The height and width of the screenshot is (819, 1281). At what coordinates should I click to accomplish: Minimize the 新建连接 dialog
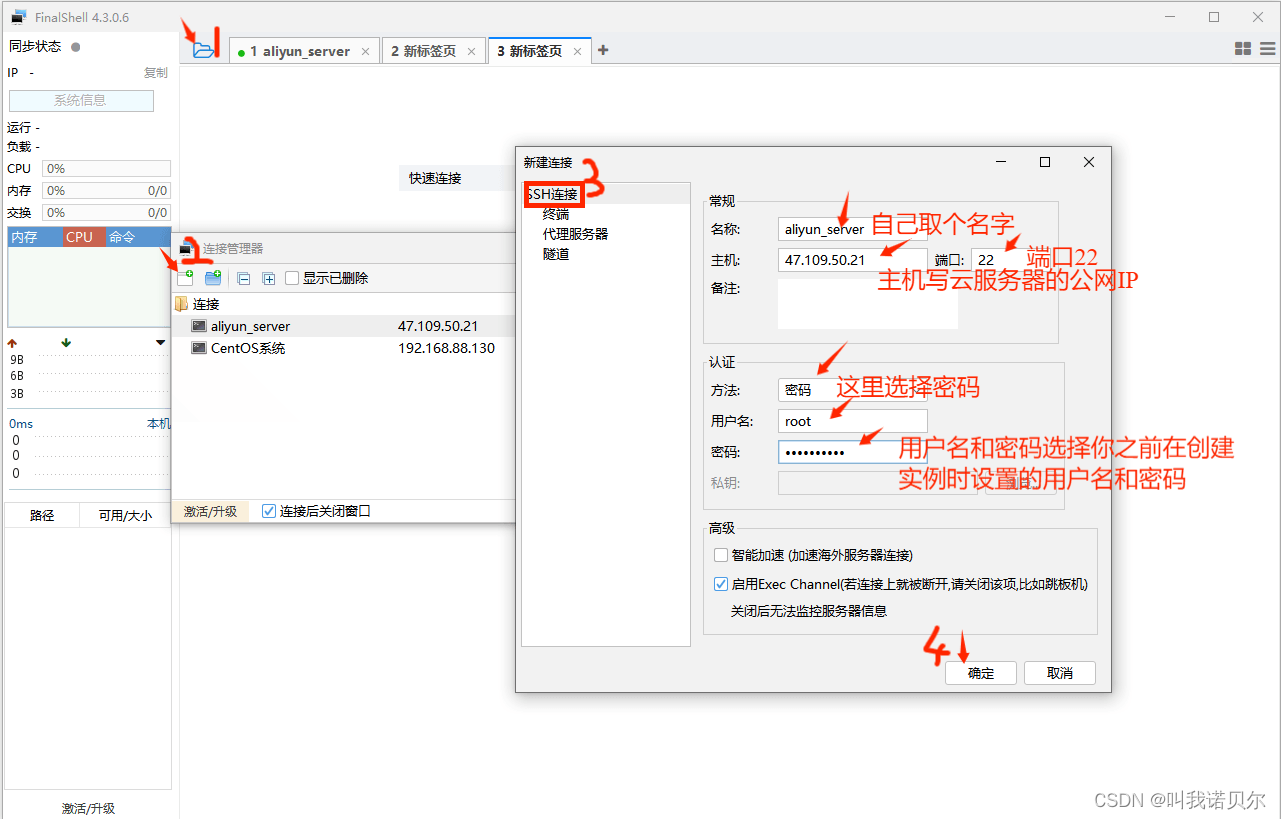(1000, 162)
